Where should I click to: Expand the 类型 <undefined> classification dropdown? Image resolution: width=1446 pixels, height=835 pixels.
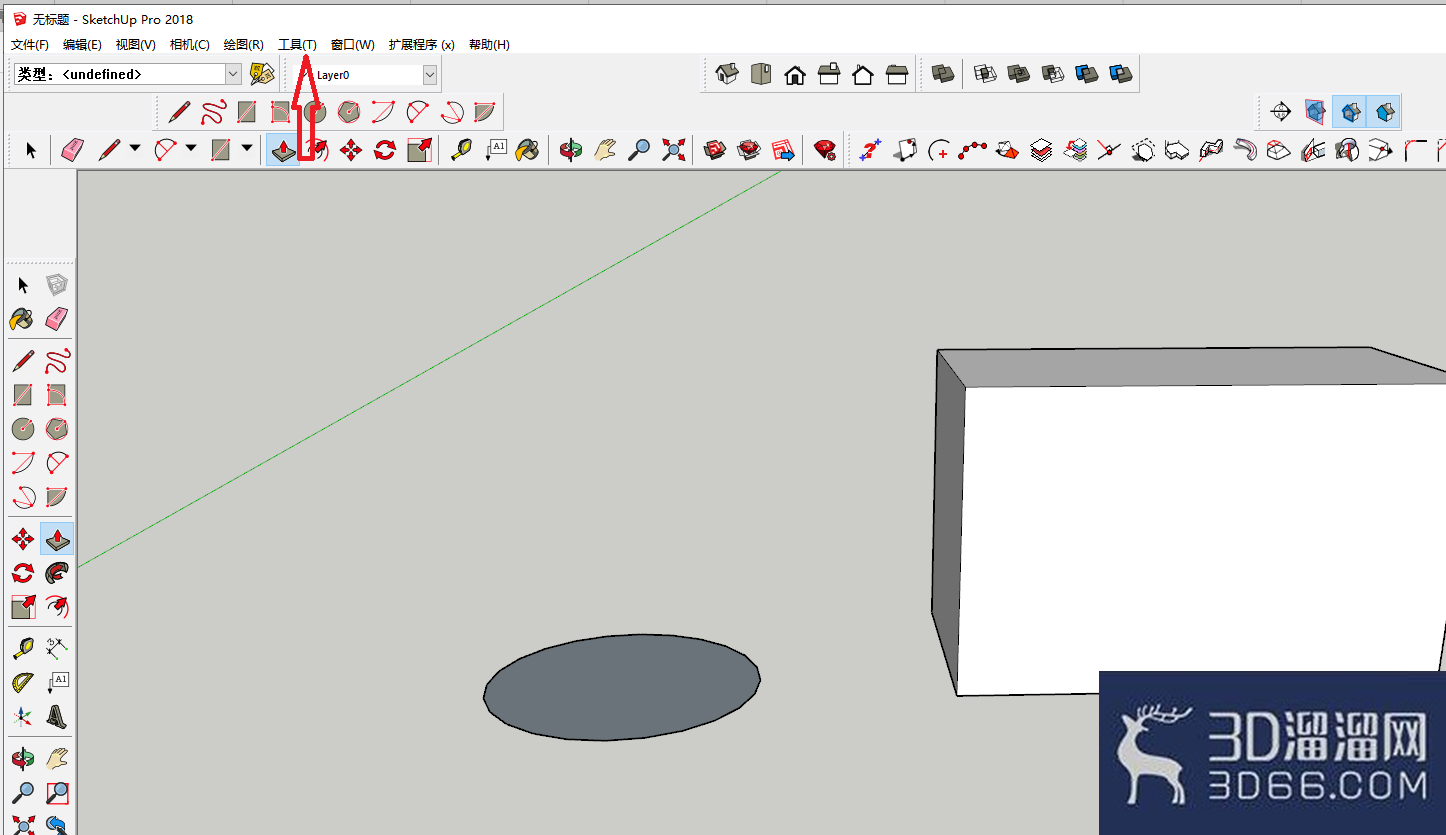[233, 74]
